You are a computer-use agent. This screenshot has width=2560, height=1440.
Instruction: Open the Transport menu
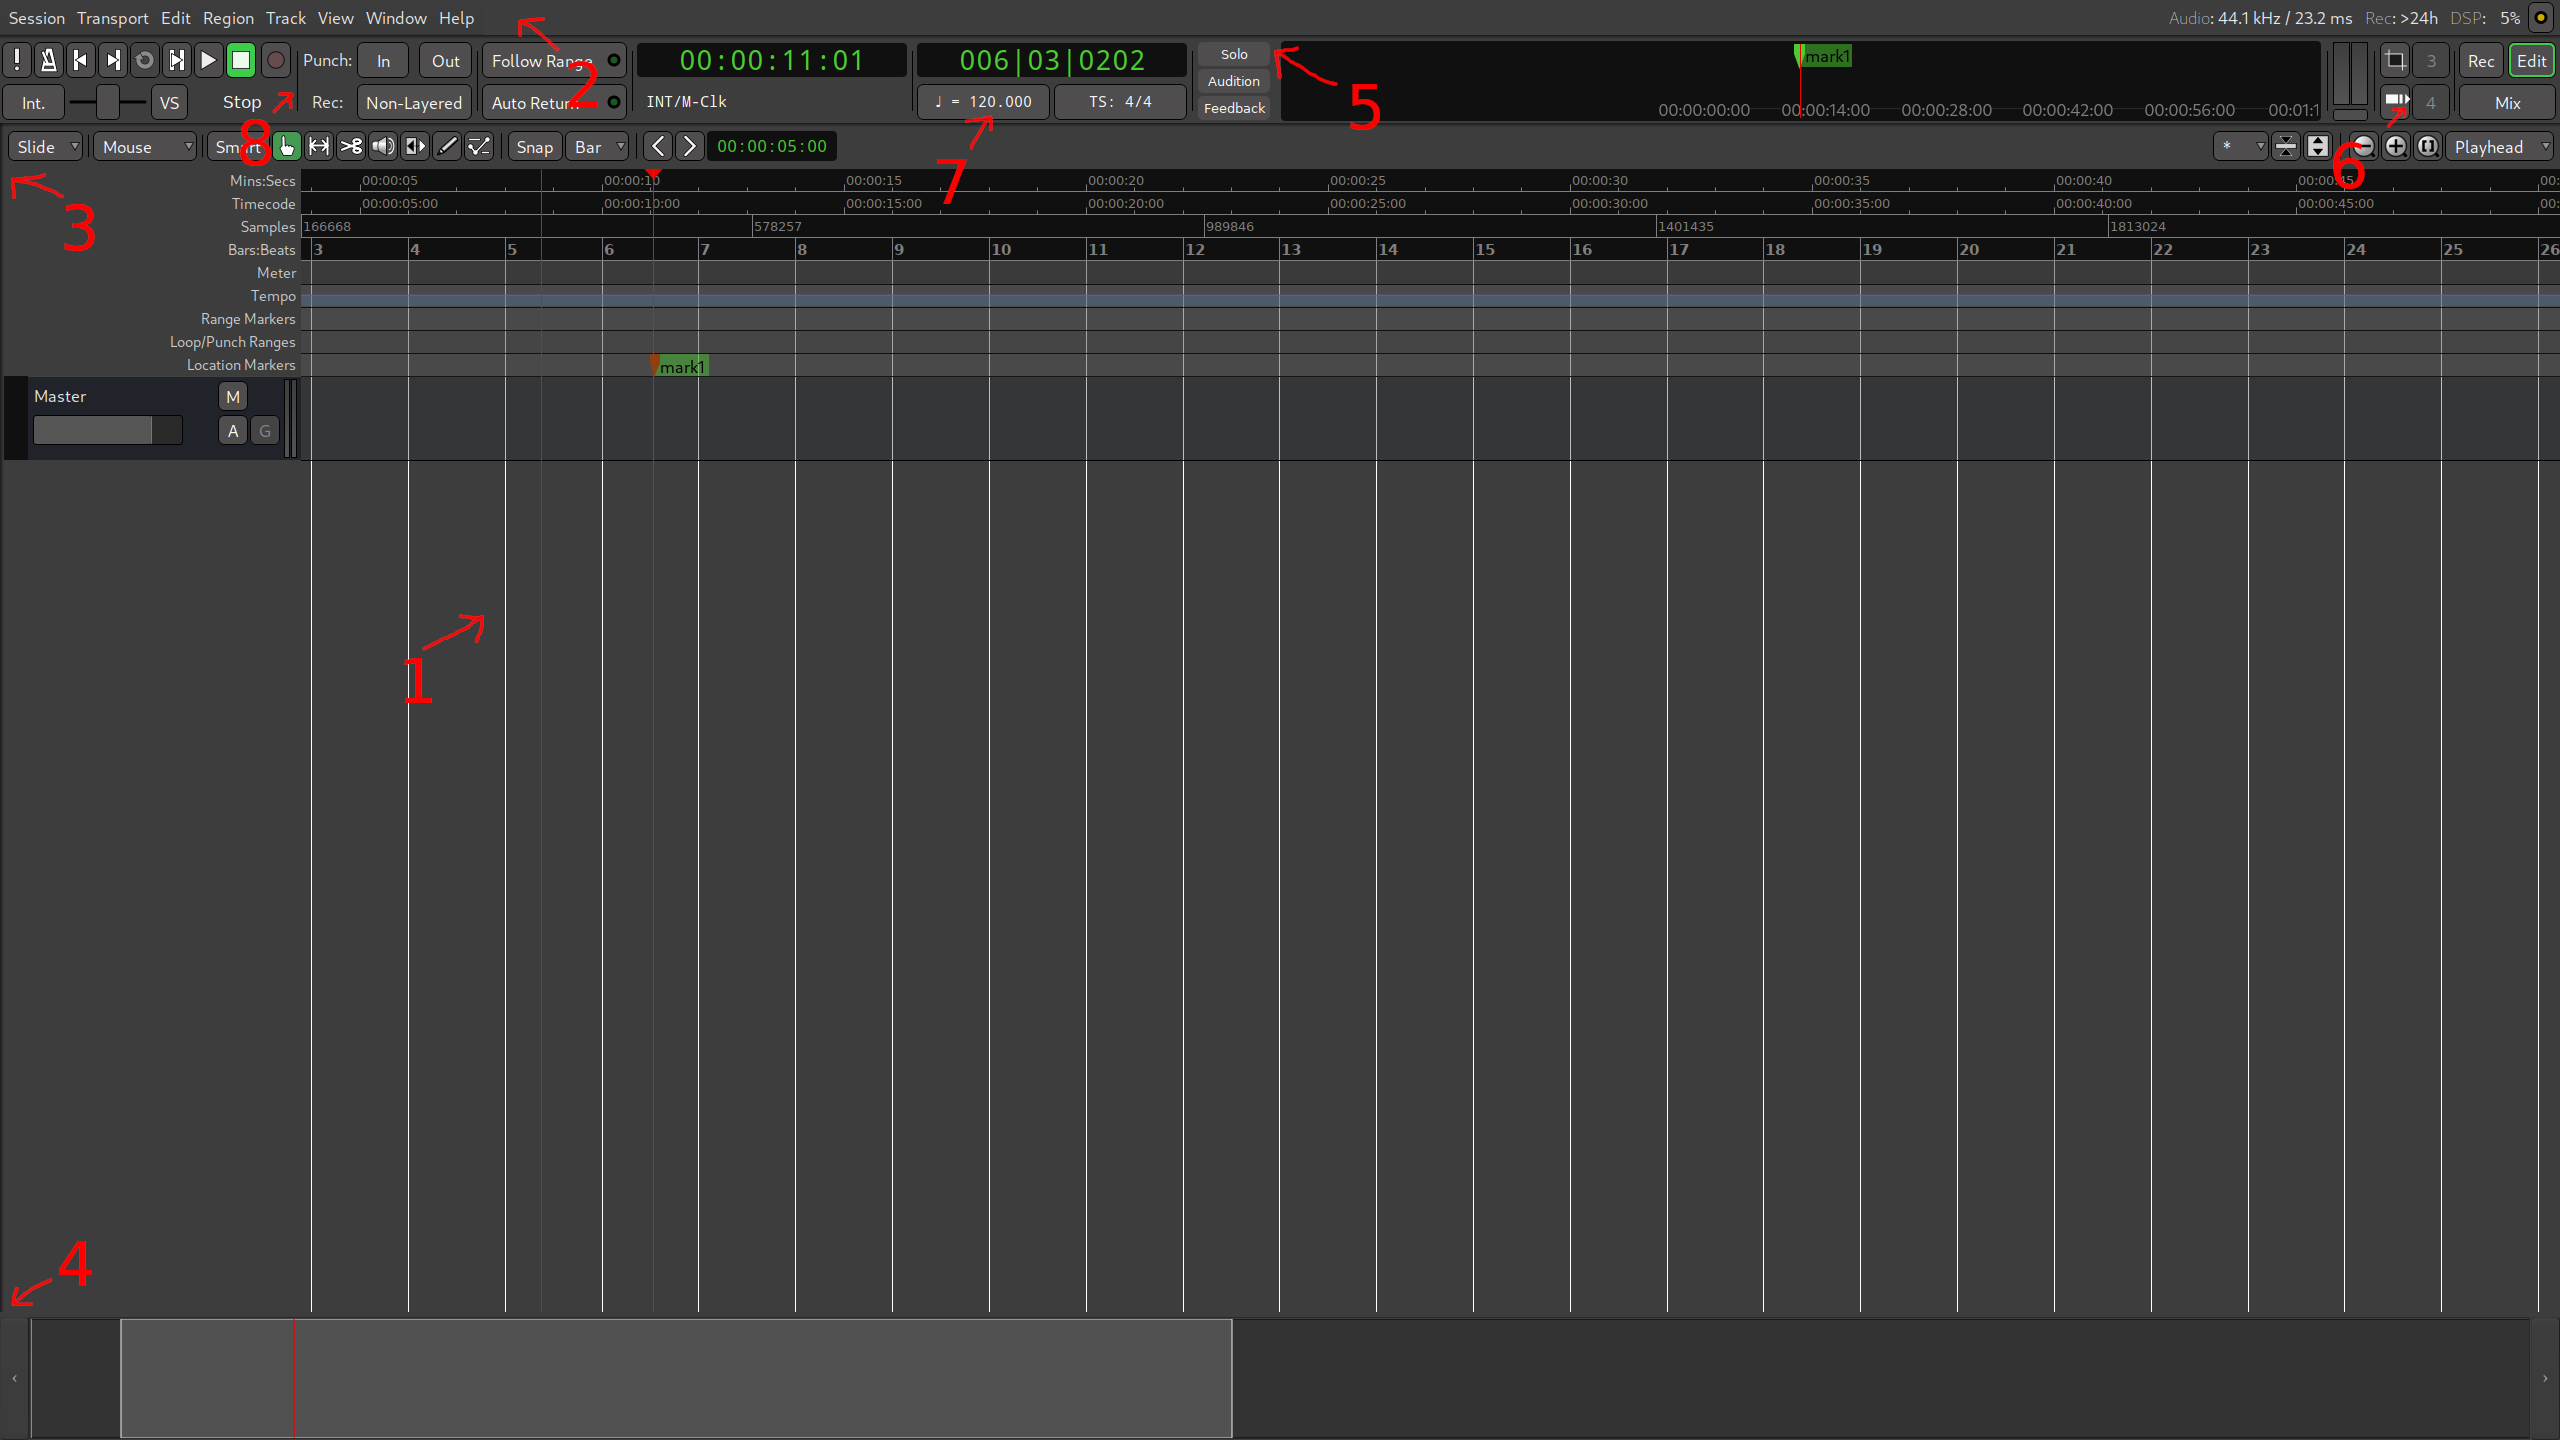coord(112,18)
